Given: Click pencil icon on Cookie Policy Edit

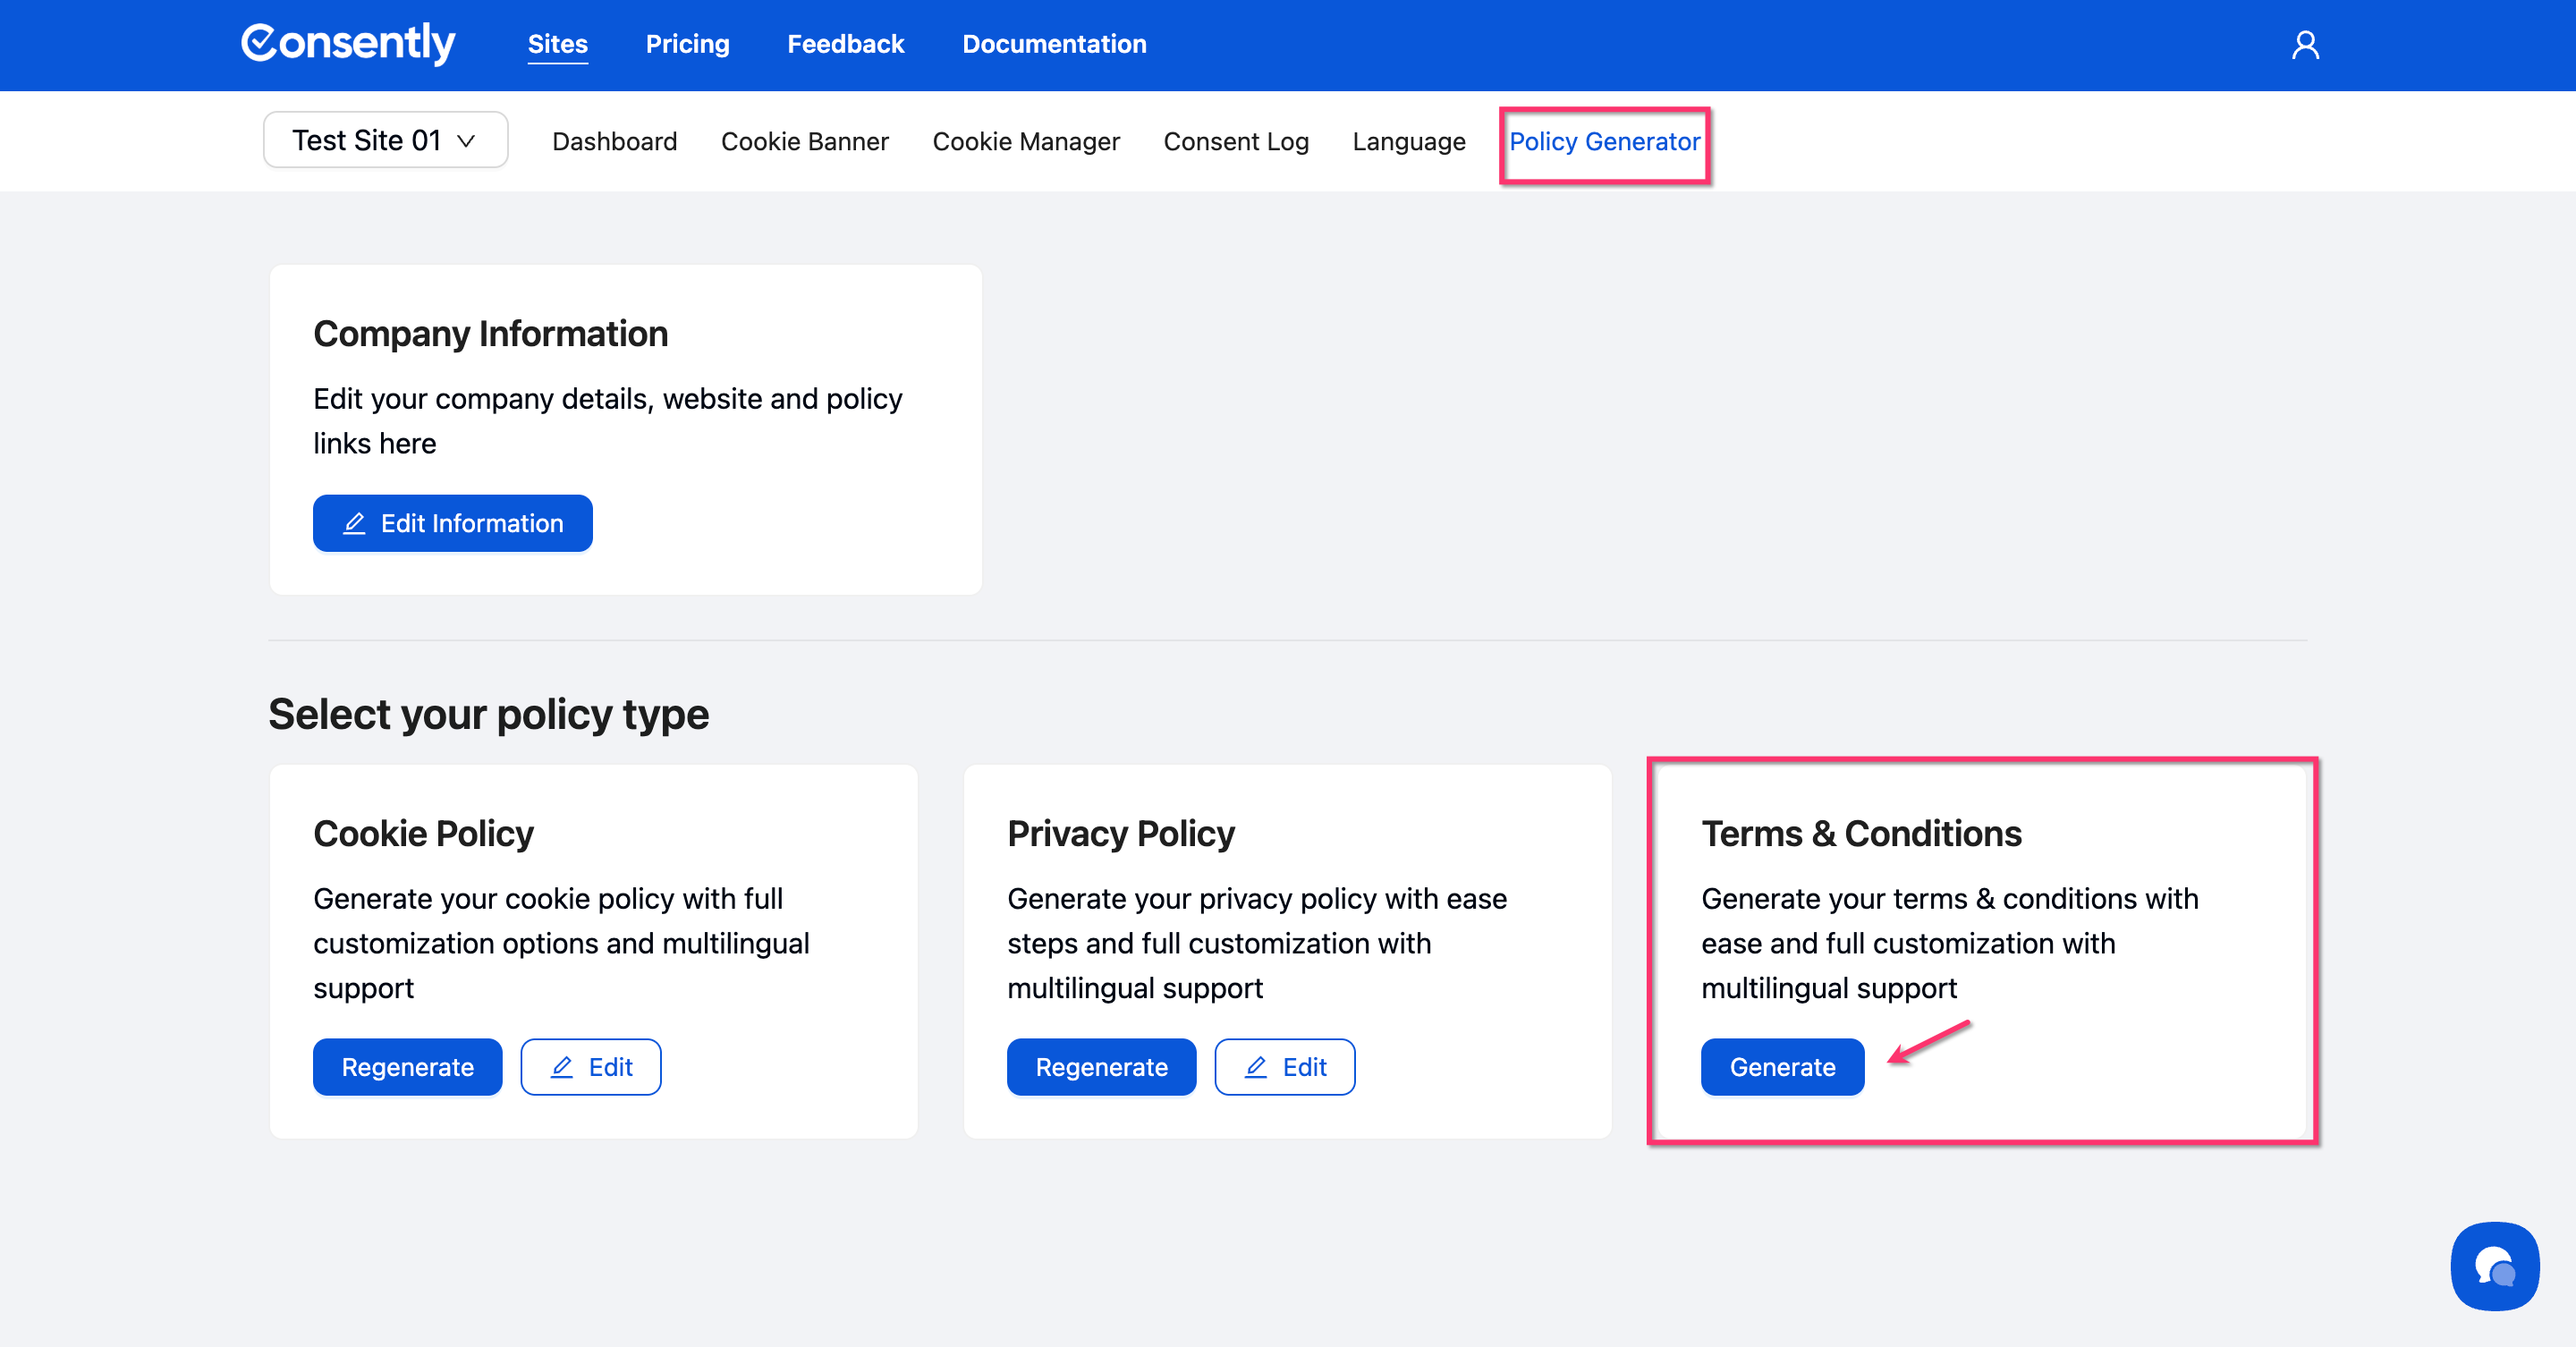Looking at the screenshot, I should point(562,1067).
